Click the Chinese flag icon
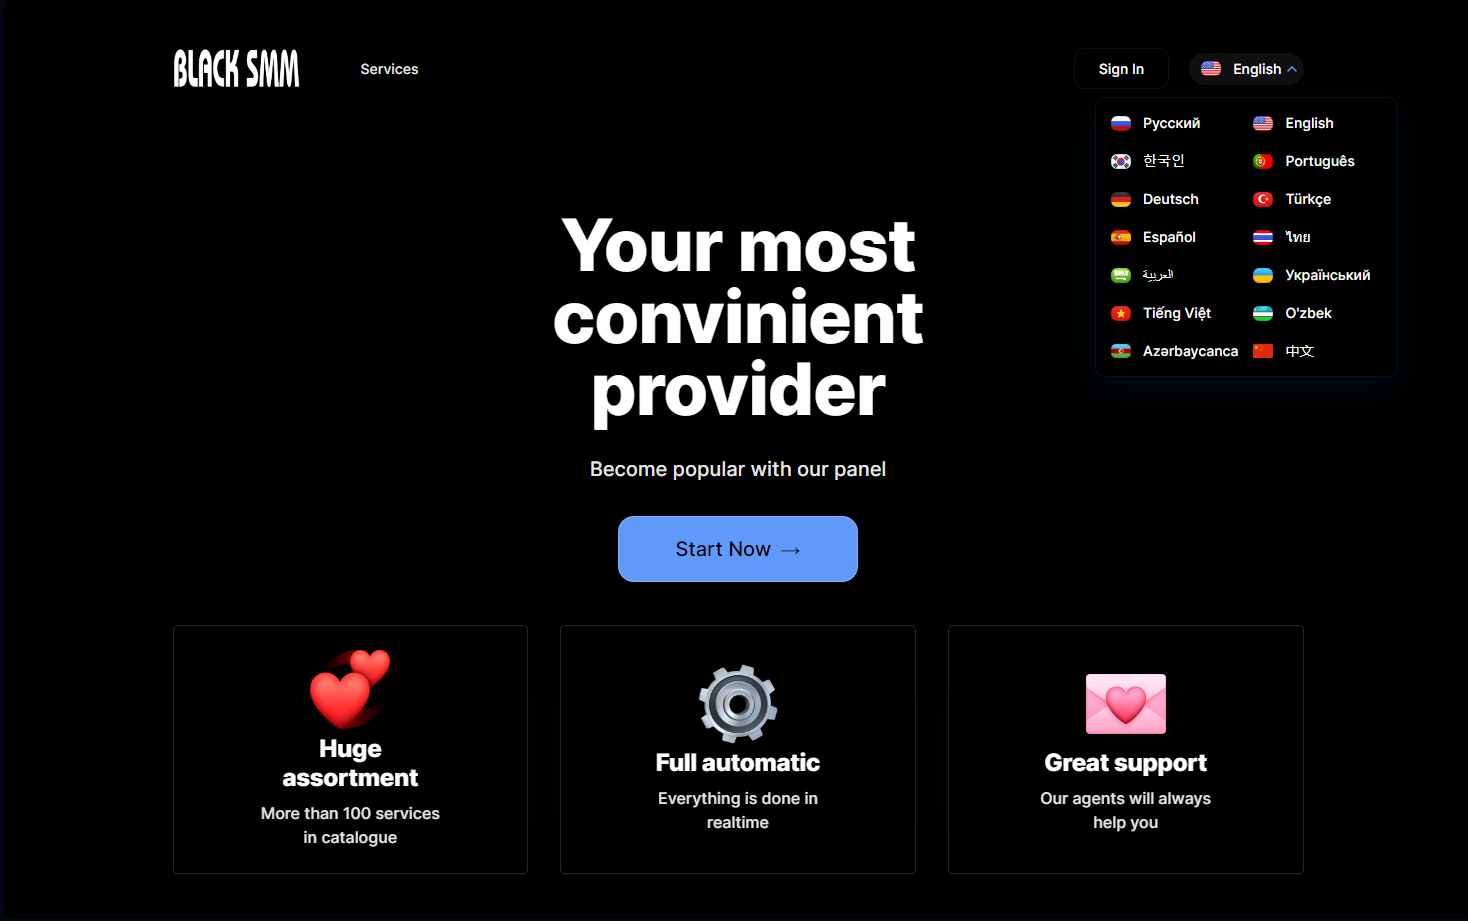This screenshot has height=921, width=1468. point(1263,351)
